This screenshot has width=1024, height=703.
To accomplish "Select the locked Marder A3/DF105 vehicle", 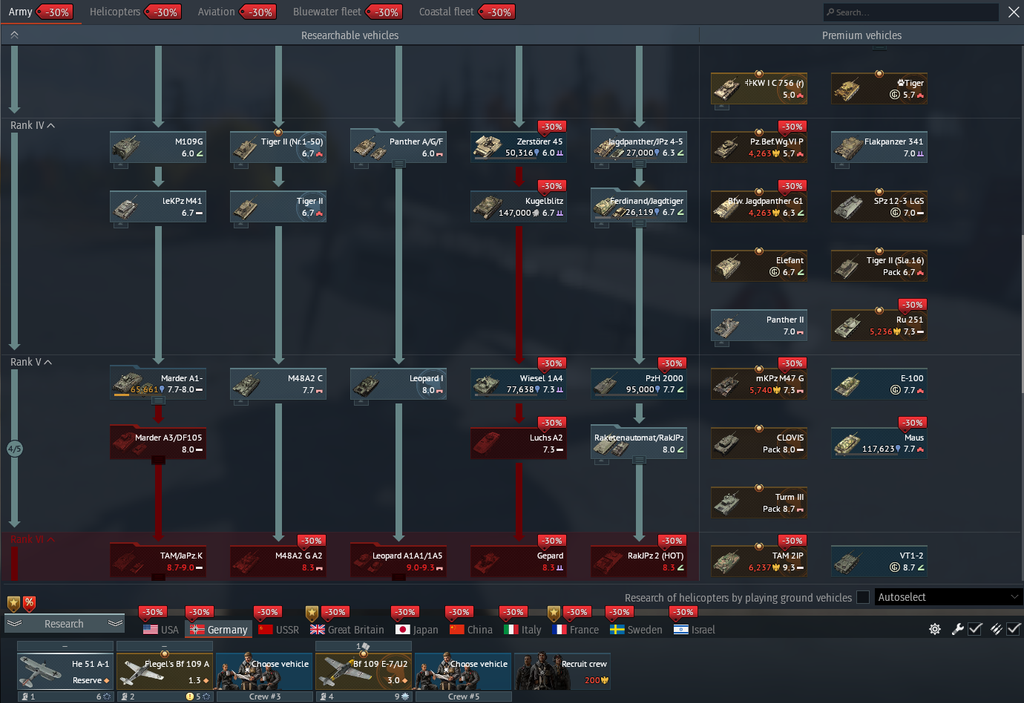I will click(x=158, y=443).
